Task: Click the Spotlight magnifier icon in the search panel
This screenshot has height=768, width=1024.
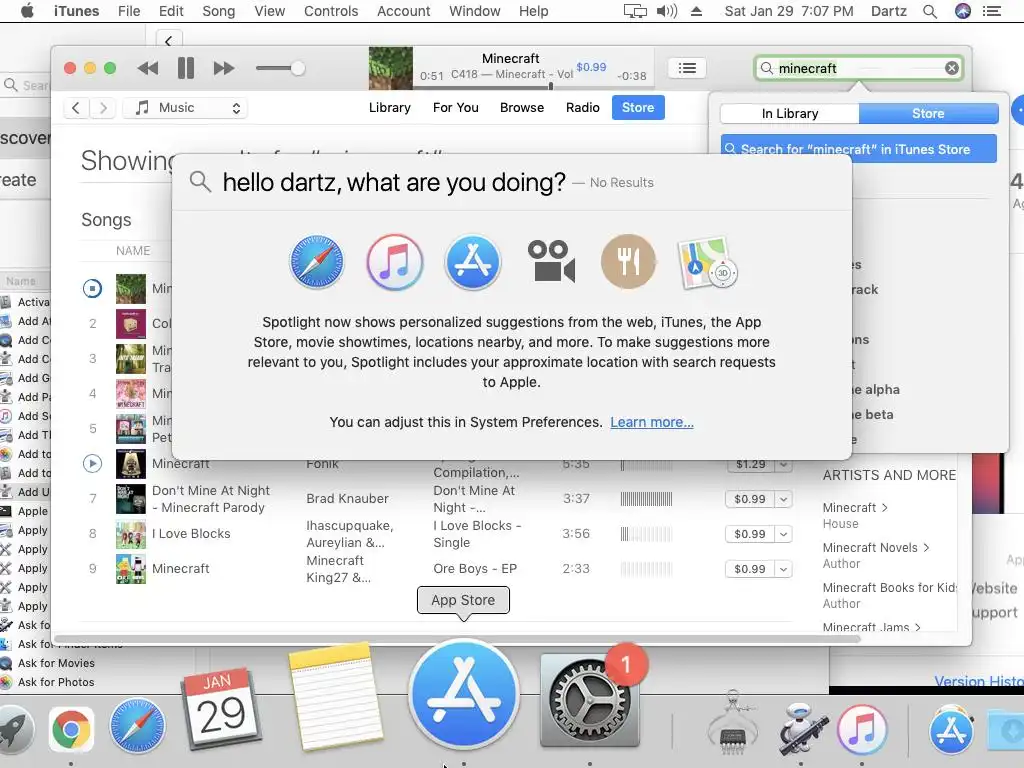Action: (200, 182)
